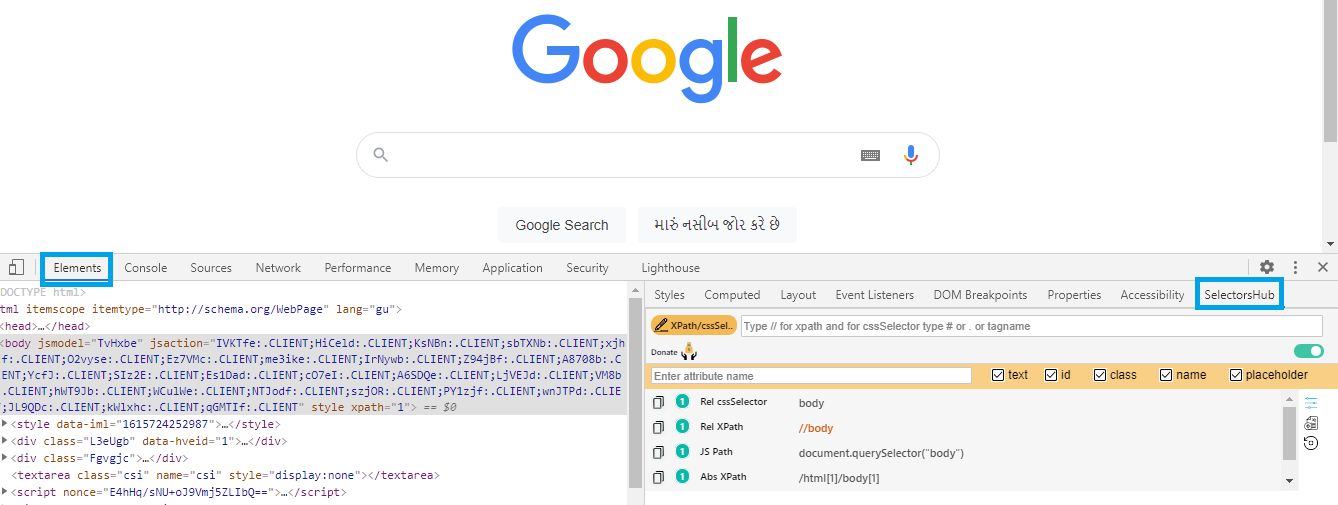Image resolution: width=1338 pixels, height=505 pixels.
Task: Open the DevTools three-dot customize menu
Action: tap(1295, 267)
